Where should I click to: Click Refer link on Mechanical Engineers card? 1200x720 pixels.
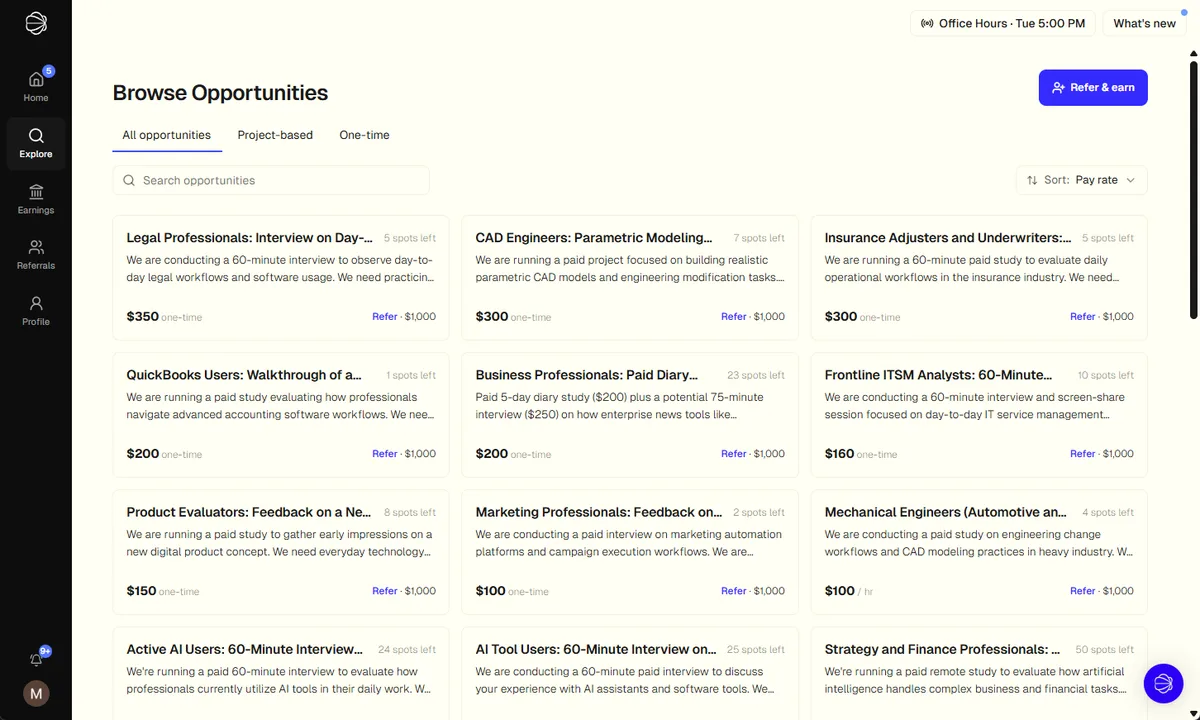[1083, 591]
